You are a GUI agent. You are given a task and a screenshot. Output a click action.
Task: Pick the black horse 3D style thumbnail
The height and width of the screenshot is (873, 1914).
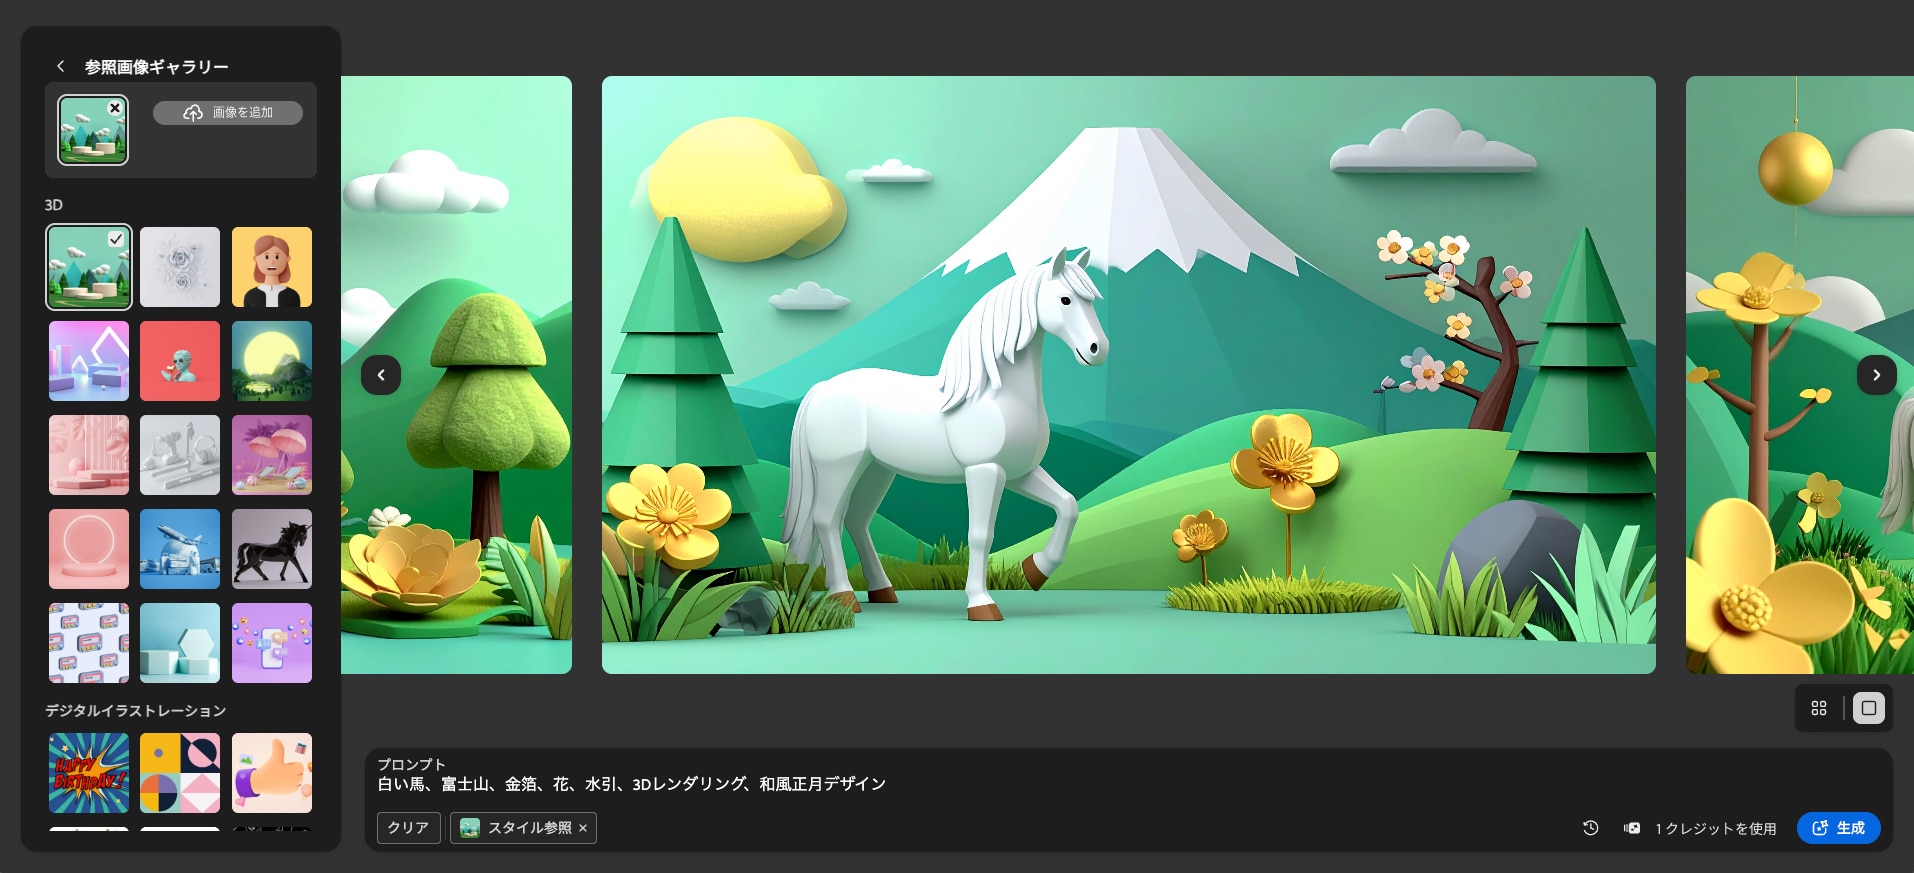point(272,549)
